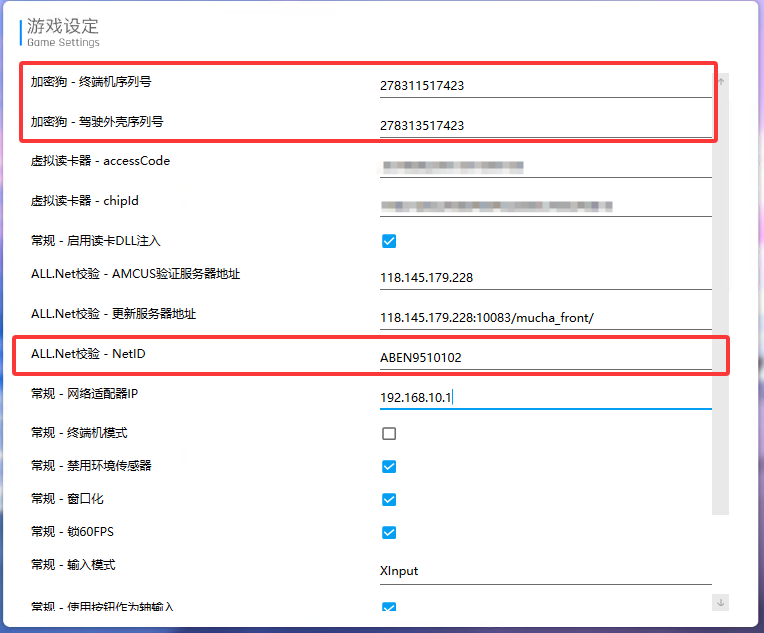Click the 虚拟读卡器 chipId field
The image size is (764, 633).
(545, 206)
